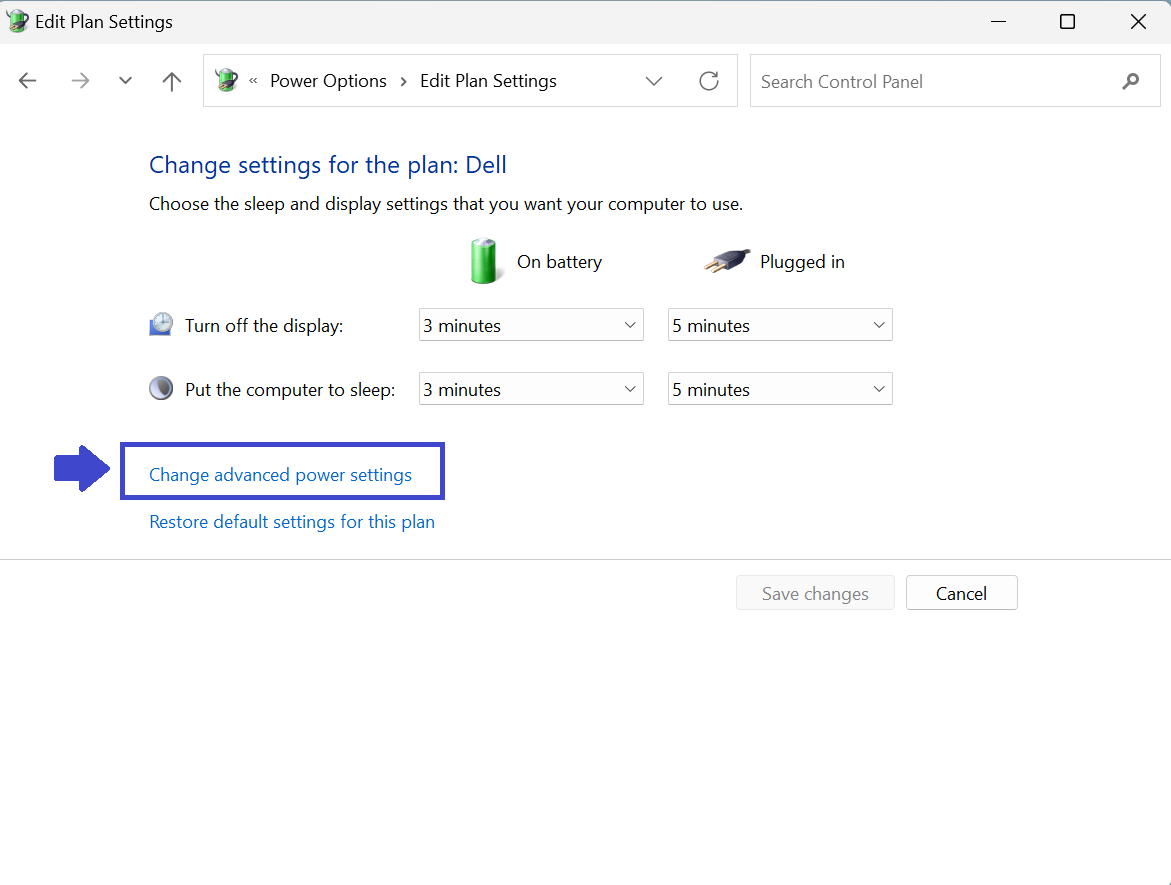Open the recent locations chevron
Image resolution: width=1171 pixels, height=885 pixels.
tap(125, 82)
